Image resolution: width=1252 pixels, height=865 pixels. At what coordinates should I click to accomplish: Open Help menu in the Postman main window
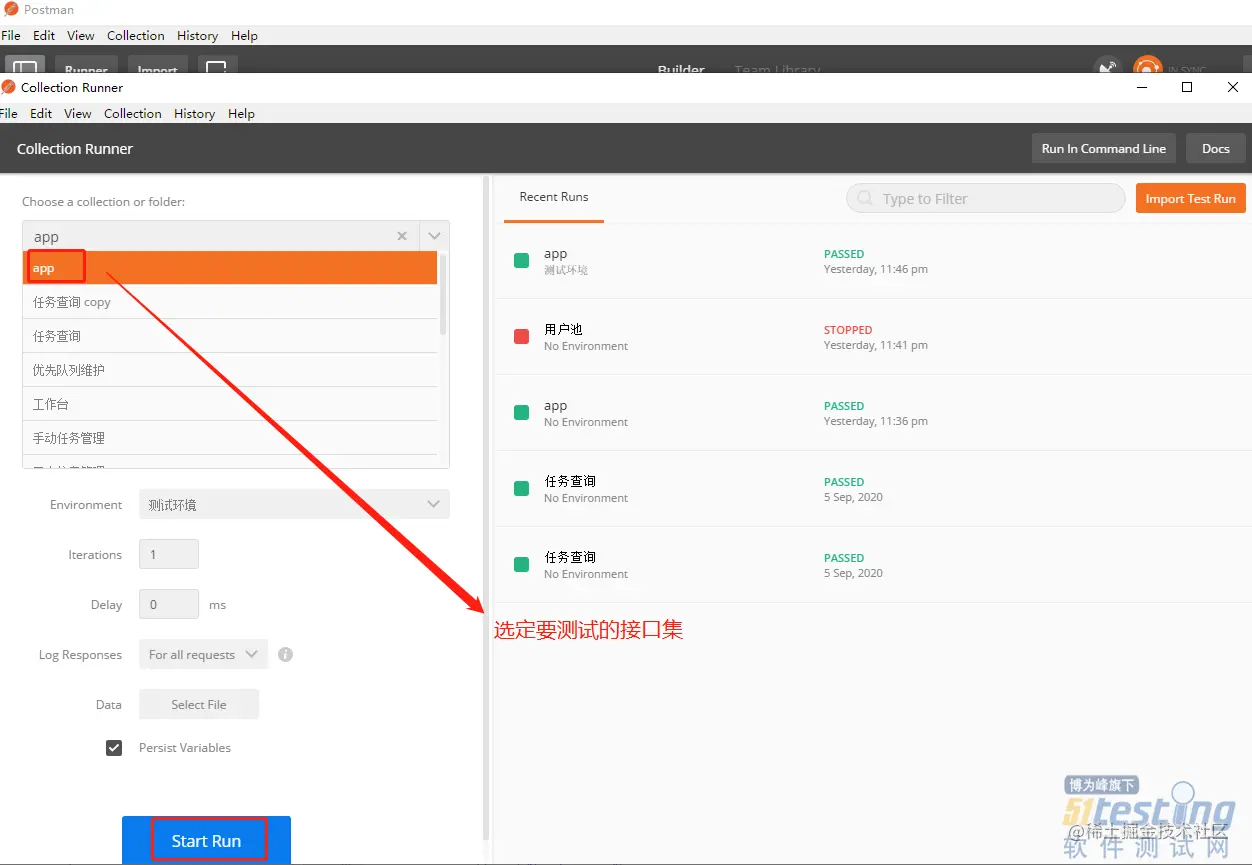(244, 35)
